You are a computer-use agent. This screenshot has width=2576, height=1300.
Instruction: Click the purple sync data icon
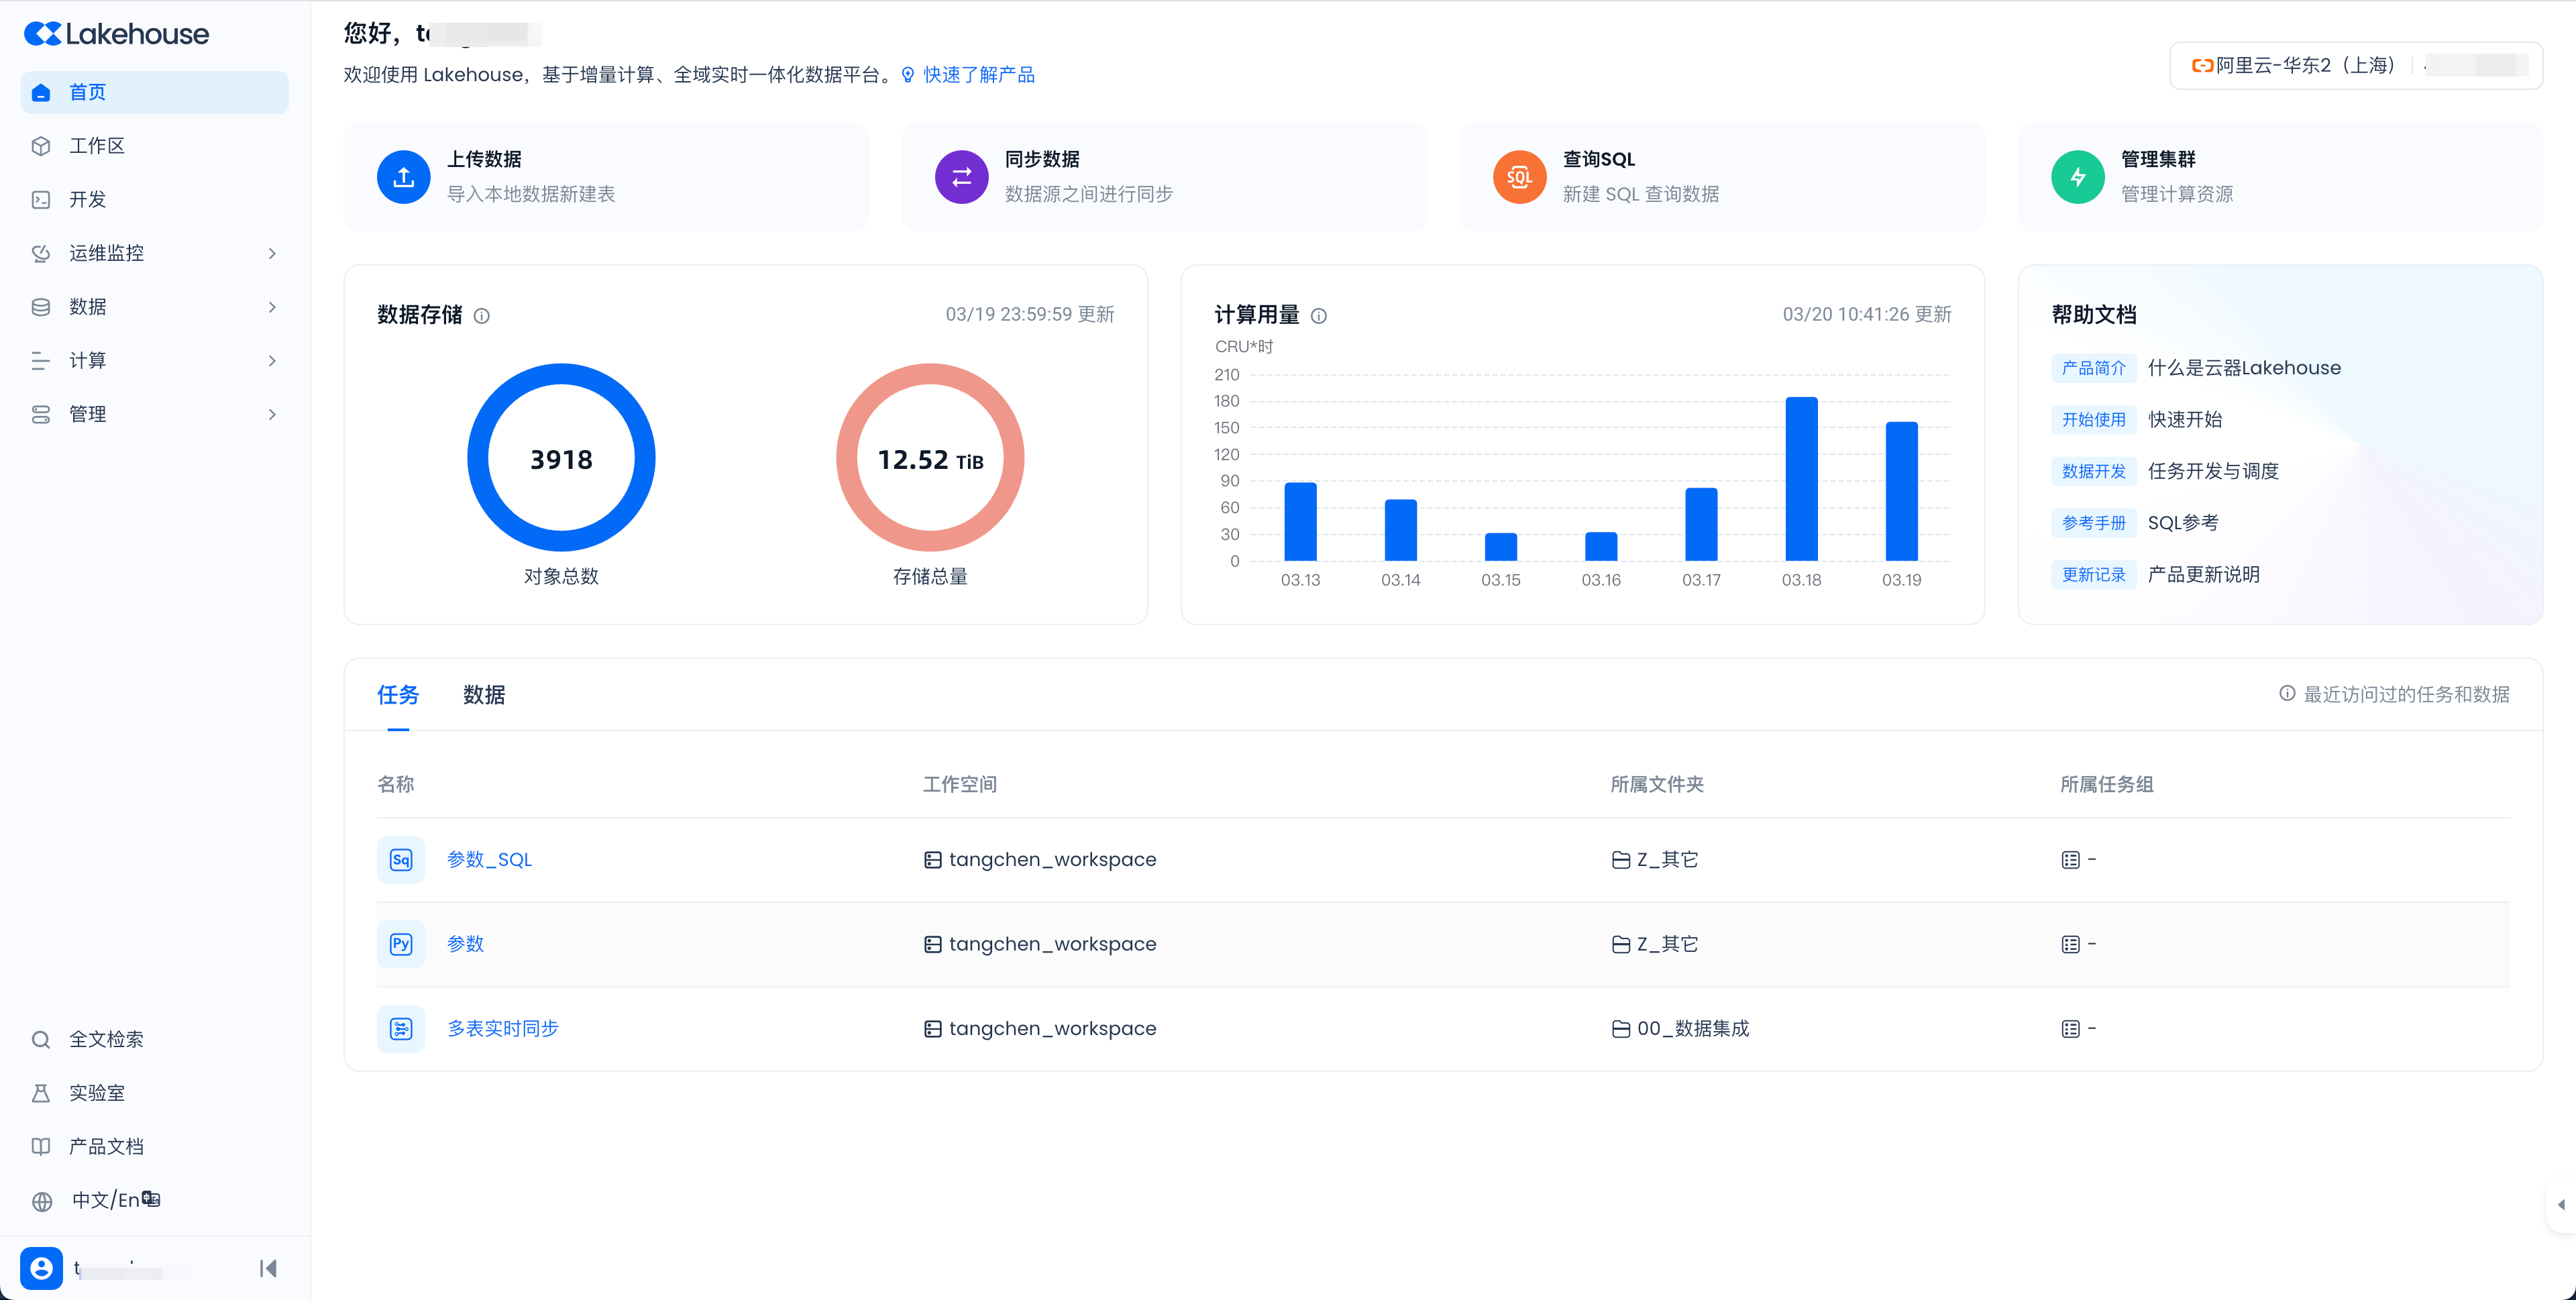pos(961,177)
